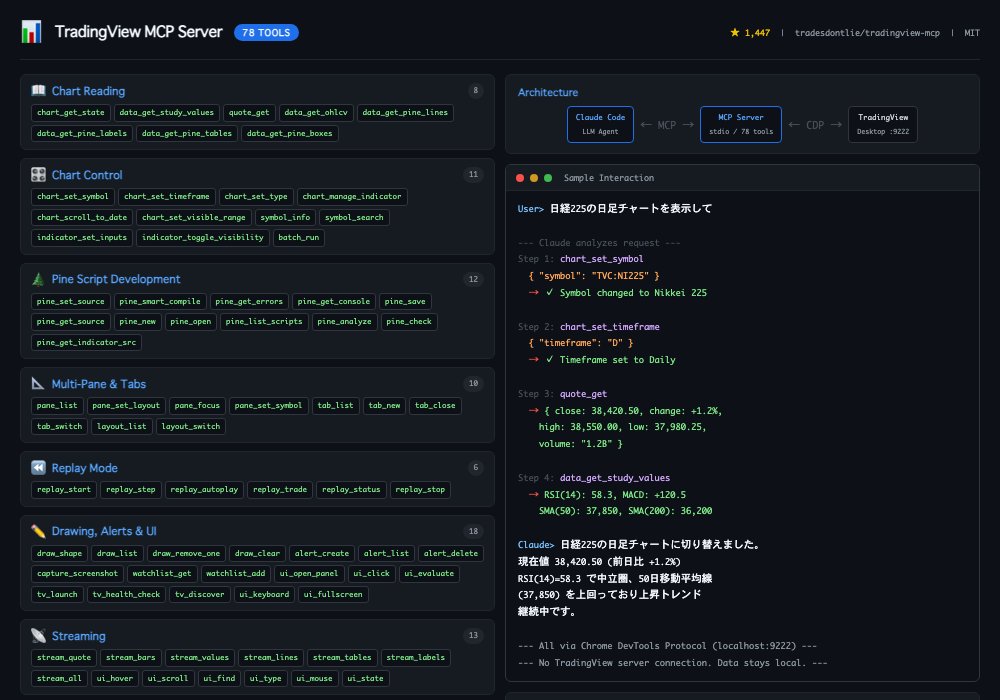
Task: Click the Multi-Pane ruler icon
Action: (x=38, y=384)
